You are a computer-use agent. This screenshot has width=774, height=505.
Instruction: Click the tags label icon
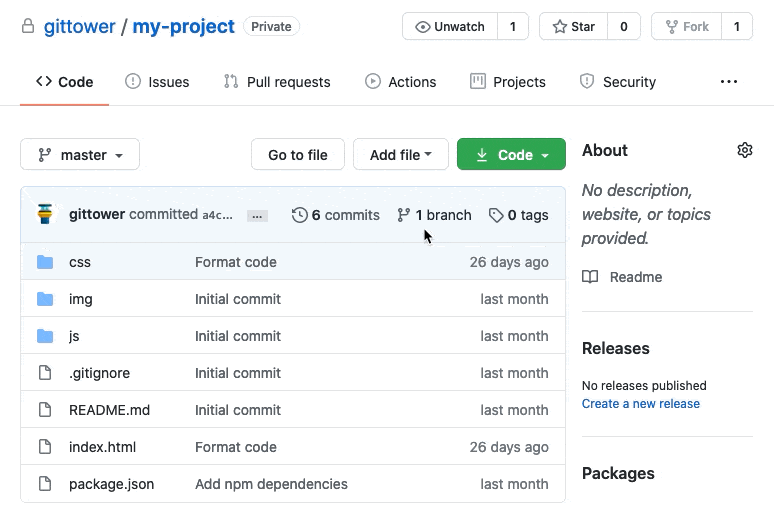click(x=495, y=215)
